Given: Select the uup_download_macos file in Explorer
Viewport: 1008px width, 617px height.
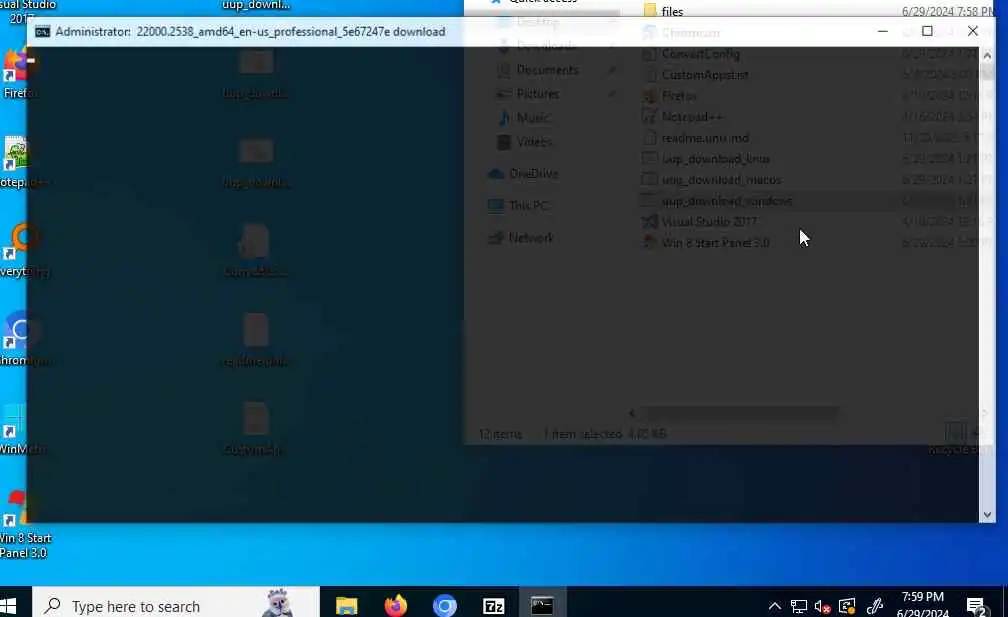Looking at the screenshot, I should 721,180.
